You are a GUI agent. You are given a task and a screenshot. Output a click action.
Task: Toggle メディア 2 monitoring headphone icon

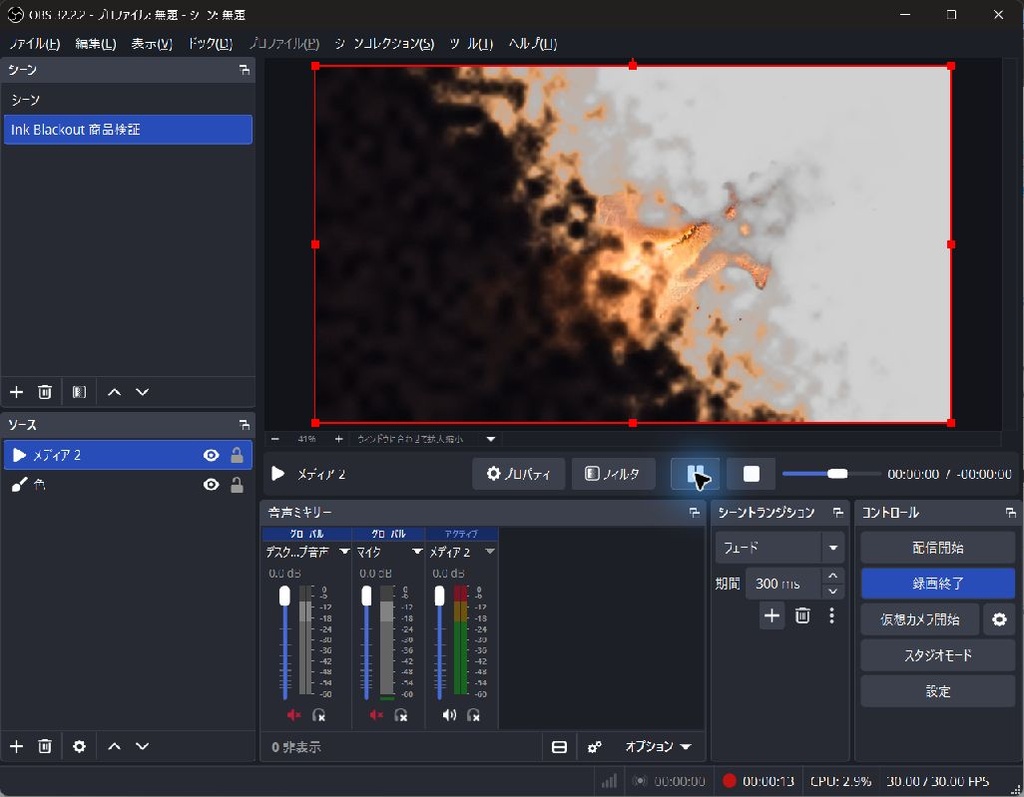pos(473,715)
